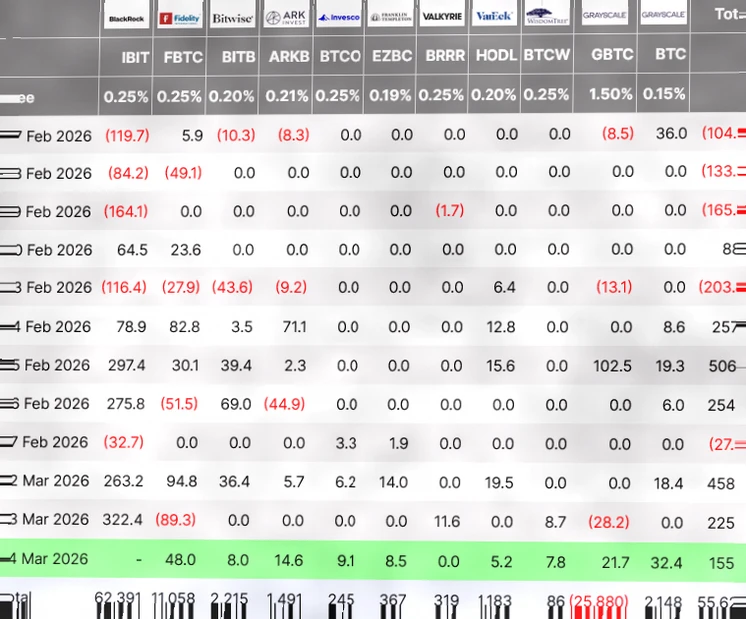
Task: Select the HODL column header
Action: (x=496, y=55)
